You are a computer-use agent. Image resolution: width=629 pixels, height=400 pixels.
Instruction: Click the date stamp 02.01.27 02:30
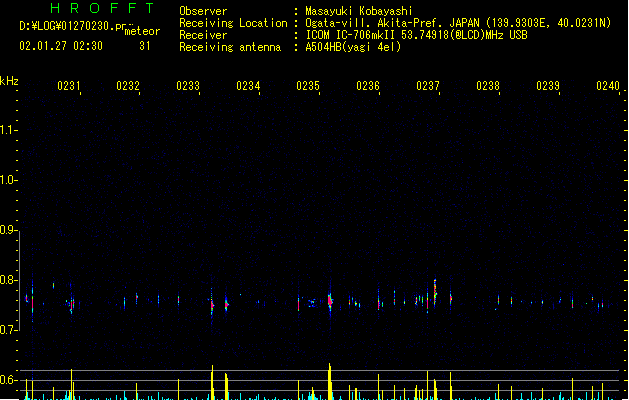[61, 46]
